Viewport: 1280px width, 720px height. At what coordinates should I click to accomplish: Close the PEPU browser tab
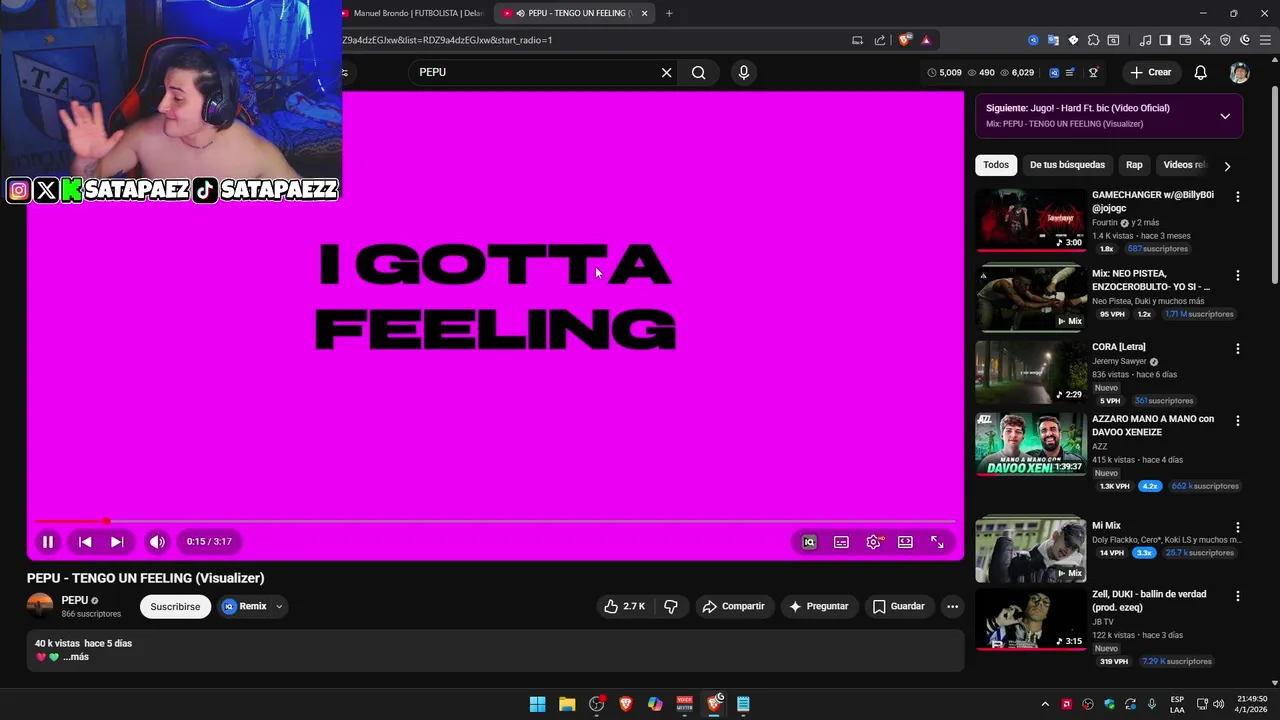coord(644,13)
